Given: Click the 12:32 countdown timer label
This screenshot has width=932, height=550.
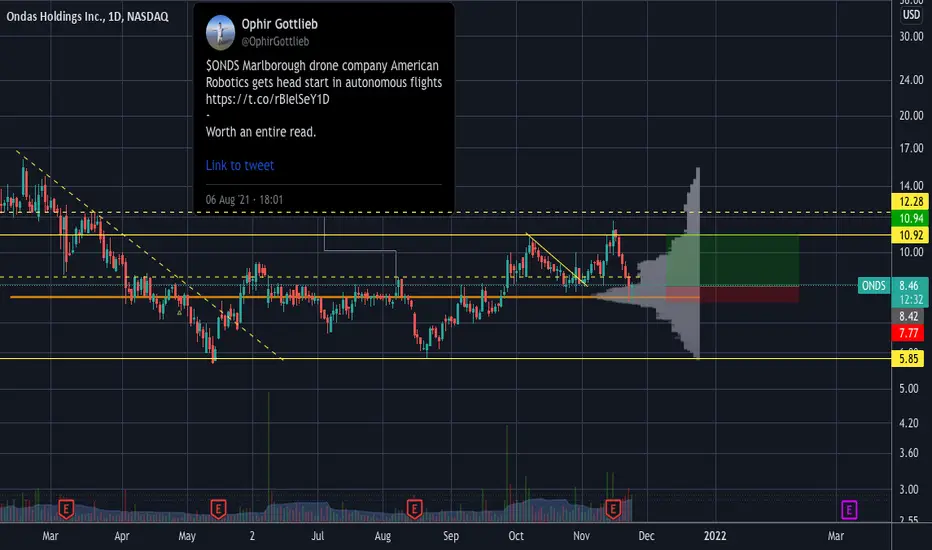Looking at the screenshot, I should tap(911, 300).
